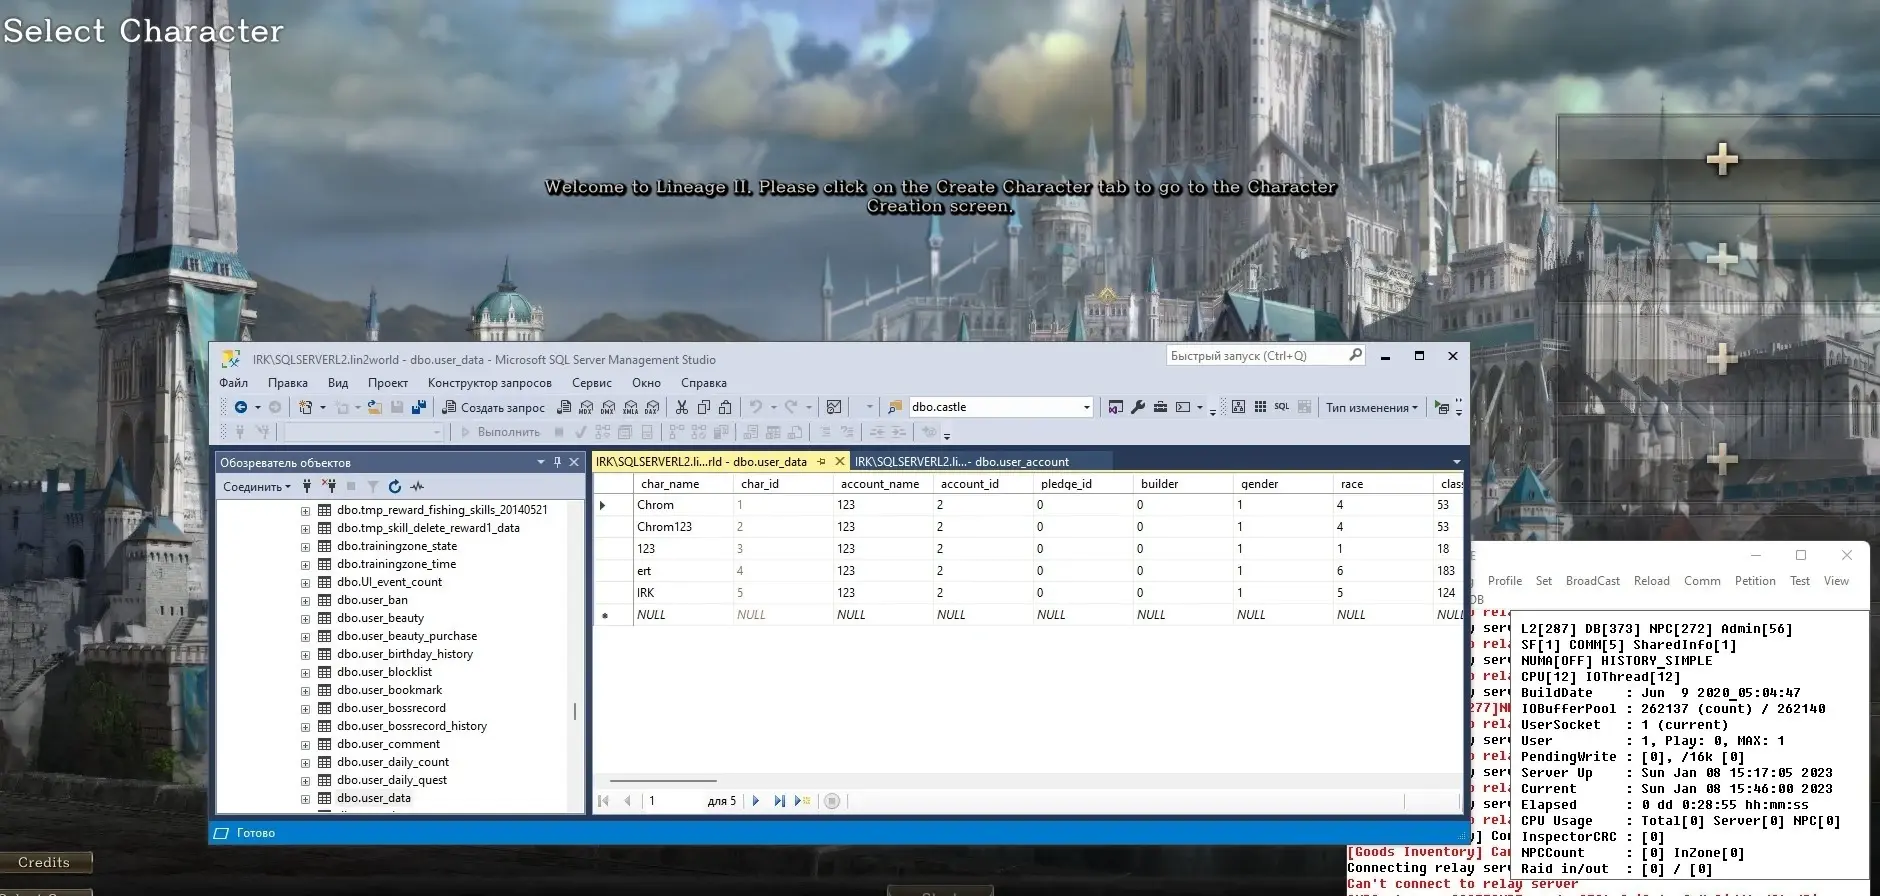Select the IRK char_name cell
The image size is (1880, 896).
[x=684, y=593]
